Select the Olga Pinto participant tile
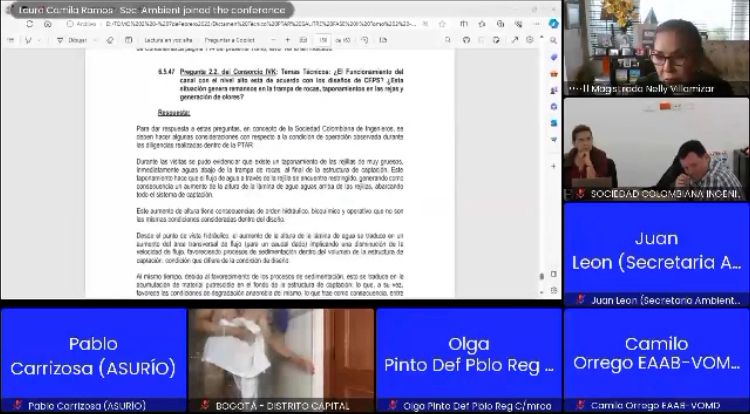 (469, 360)
